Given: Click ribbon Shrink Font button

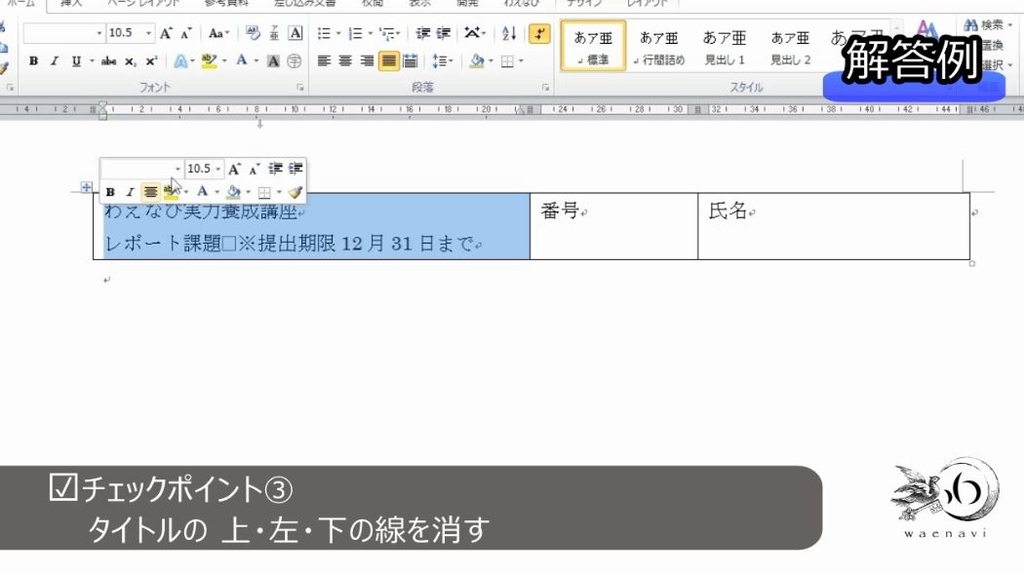Looking at the screenshot, I should pyautogui.click(x=186, y=33).
